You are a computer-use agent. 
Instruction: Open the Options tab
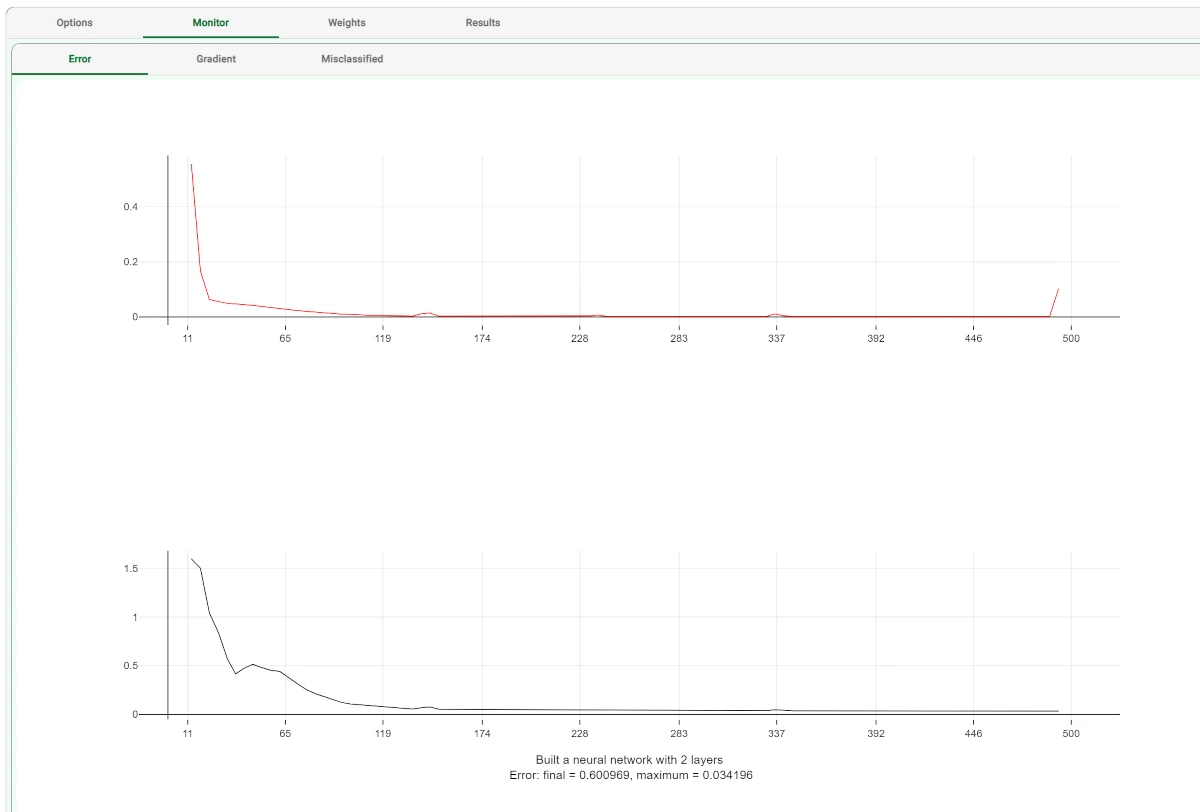pos(75,22)
